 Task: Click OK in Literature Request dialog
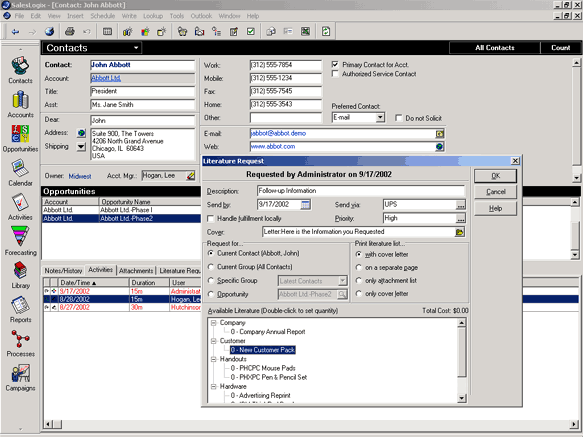495,176
